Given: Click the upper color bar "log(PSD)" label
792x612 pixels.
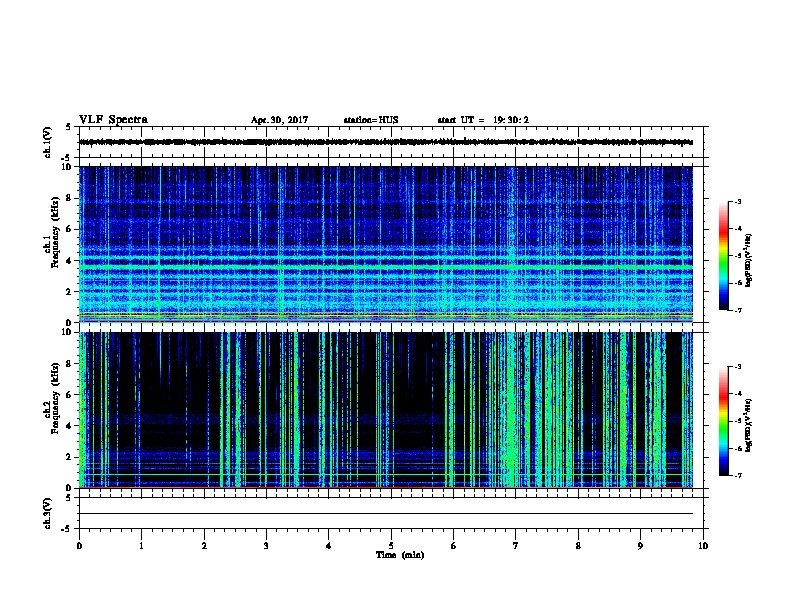Looking at the screenshot, I should (748, 260).
